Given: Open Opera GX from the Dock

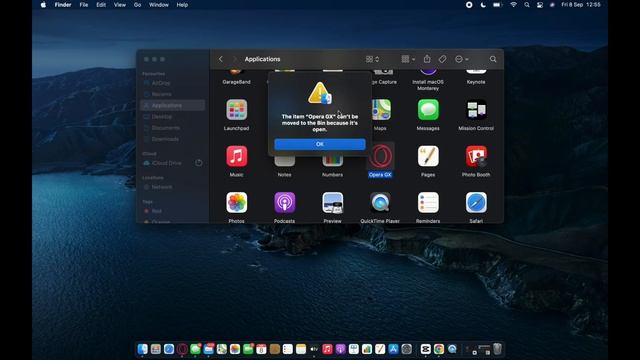Looking at the screenshot, I should click(x=182, y=349).
